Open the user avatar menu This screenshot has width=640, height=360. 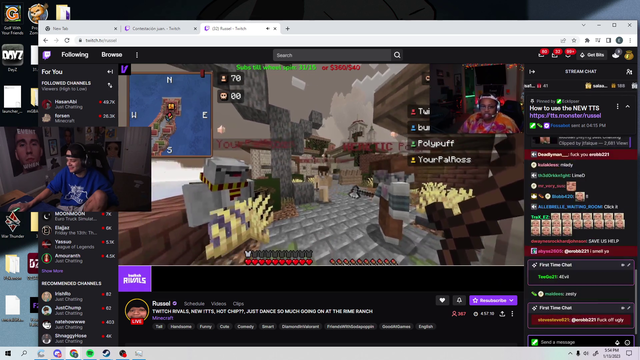click(629, 55)
